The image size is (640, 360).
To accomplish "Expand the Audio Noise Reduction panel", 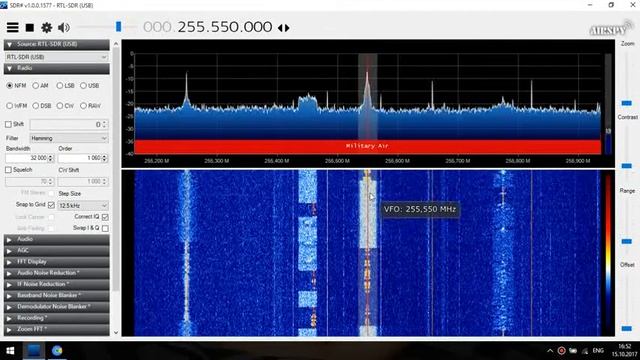I will [x=57, y=273].
